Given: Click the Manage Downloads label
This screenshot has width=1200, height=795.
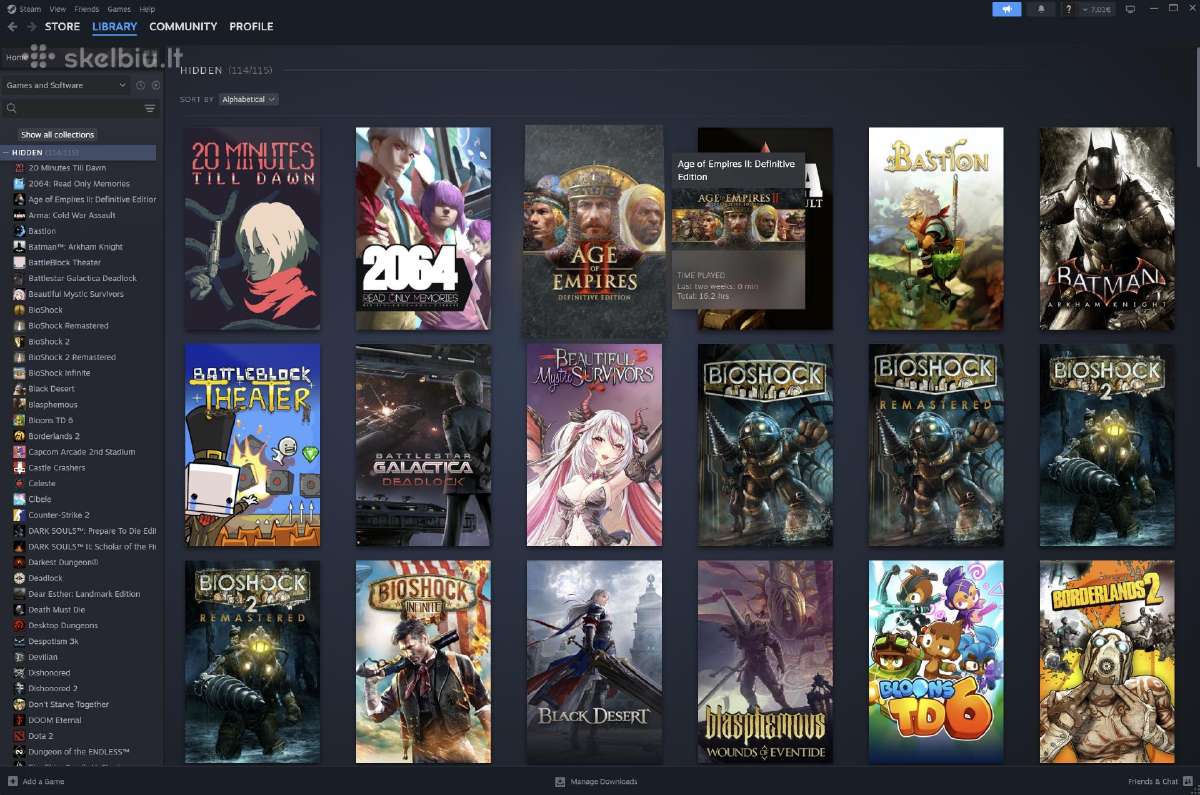Looking at the screenshot, I should pyautogui.click(x=603, y=781).
